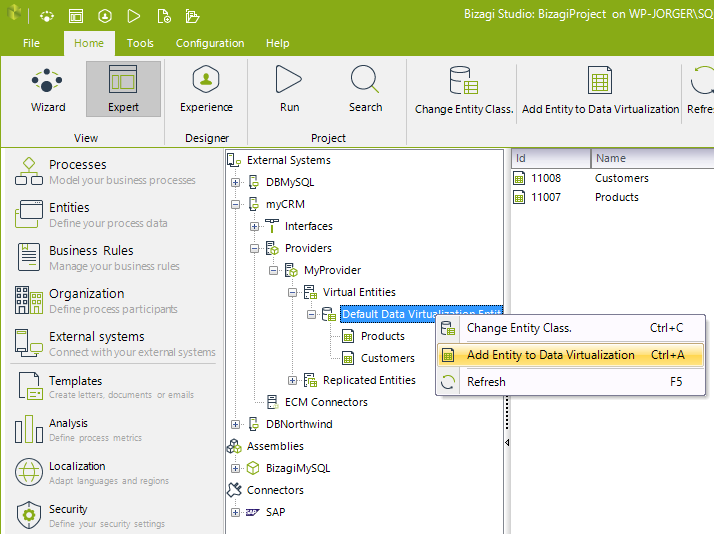Expand the BizagiMySQL node
Image resolution: width=714 pixels, height=534 pixels.
tap(235, 468)
